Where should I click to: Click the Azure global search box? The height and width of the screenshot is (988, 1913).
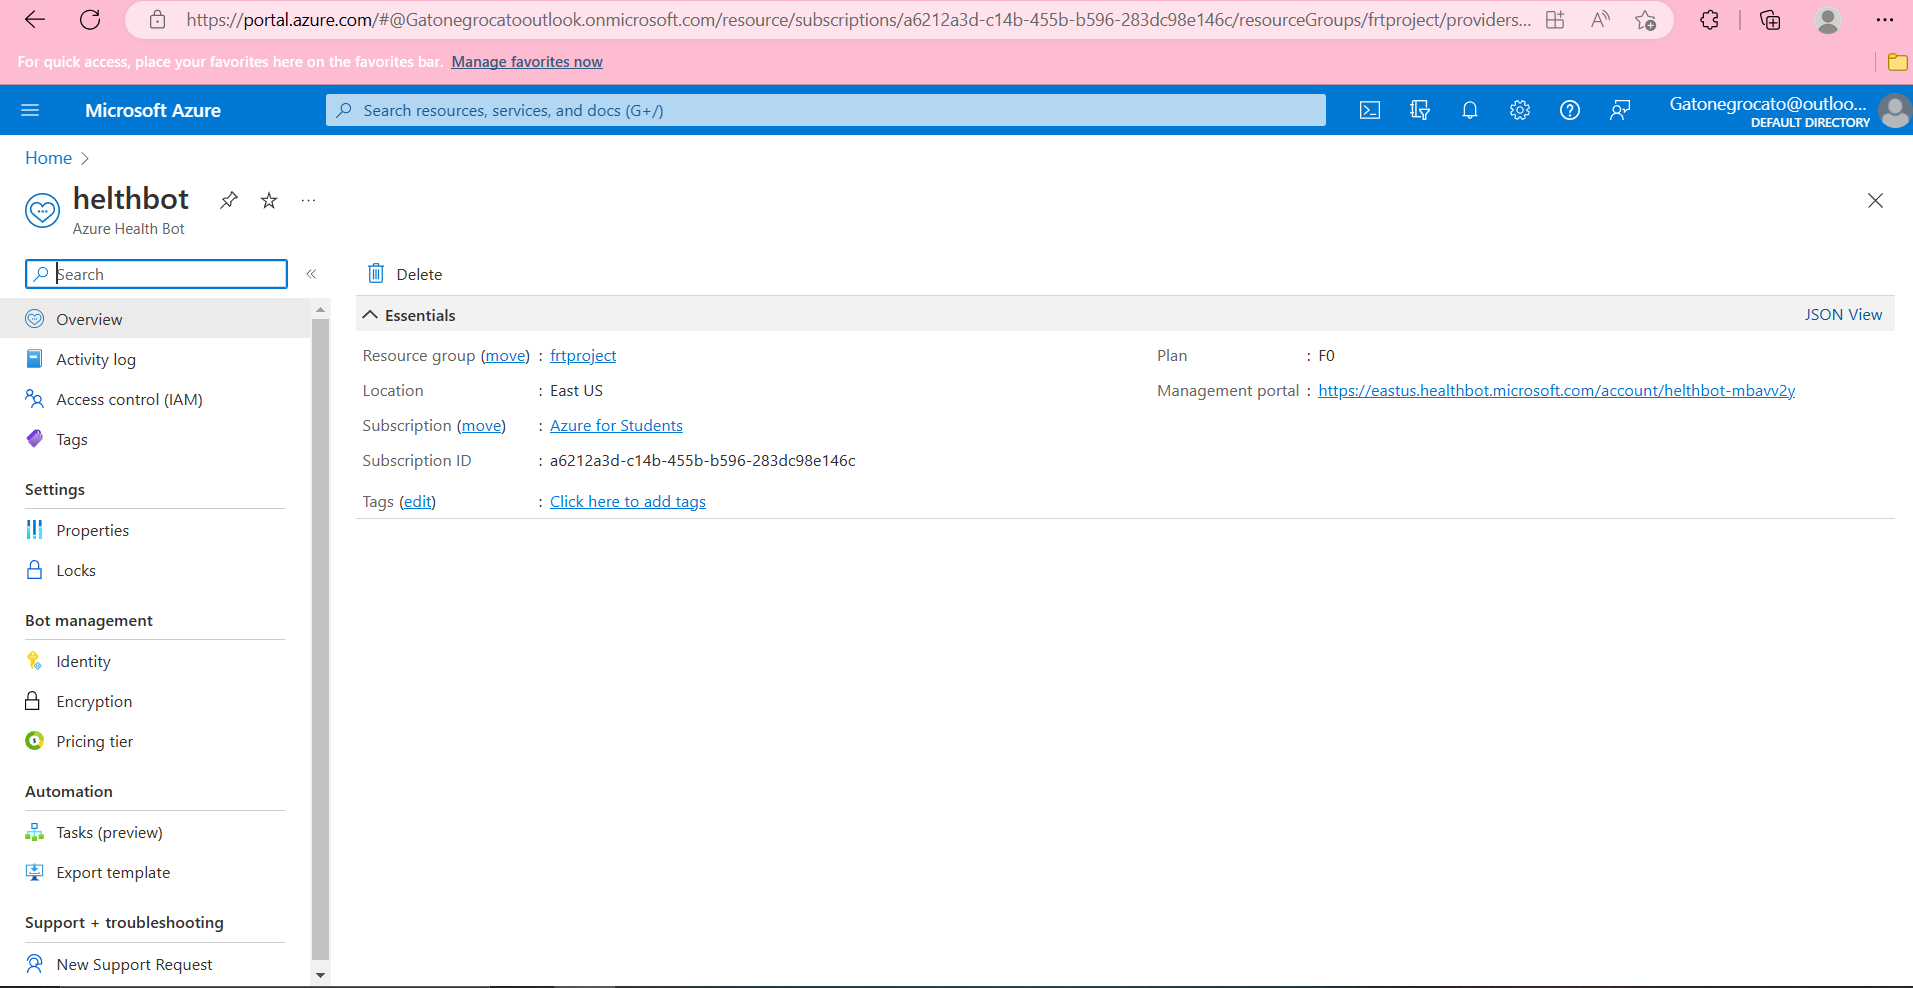click(x=826, y=110)
